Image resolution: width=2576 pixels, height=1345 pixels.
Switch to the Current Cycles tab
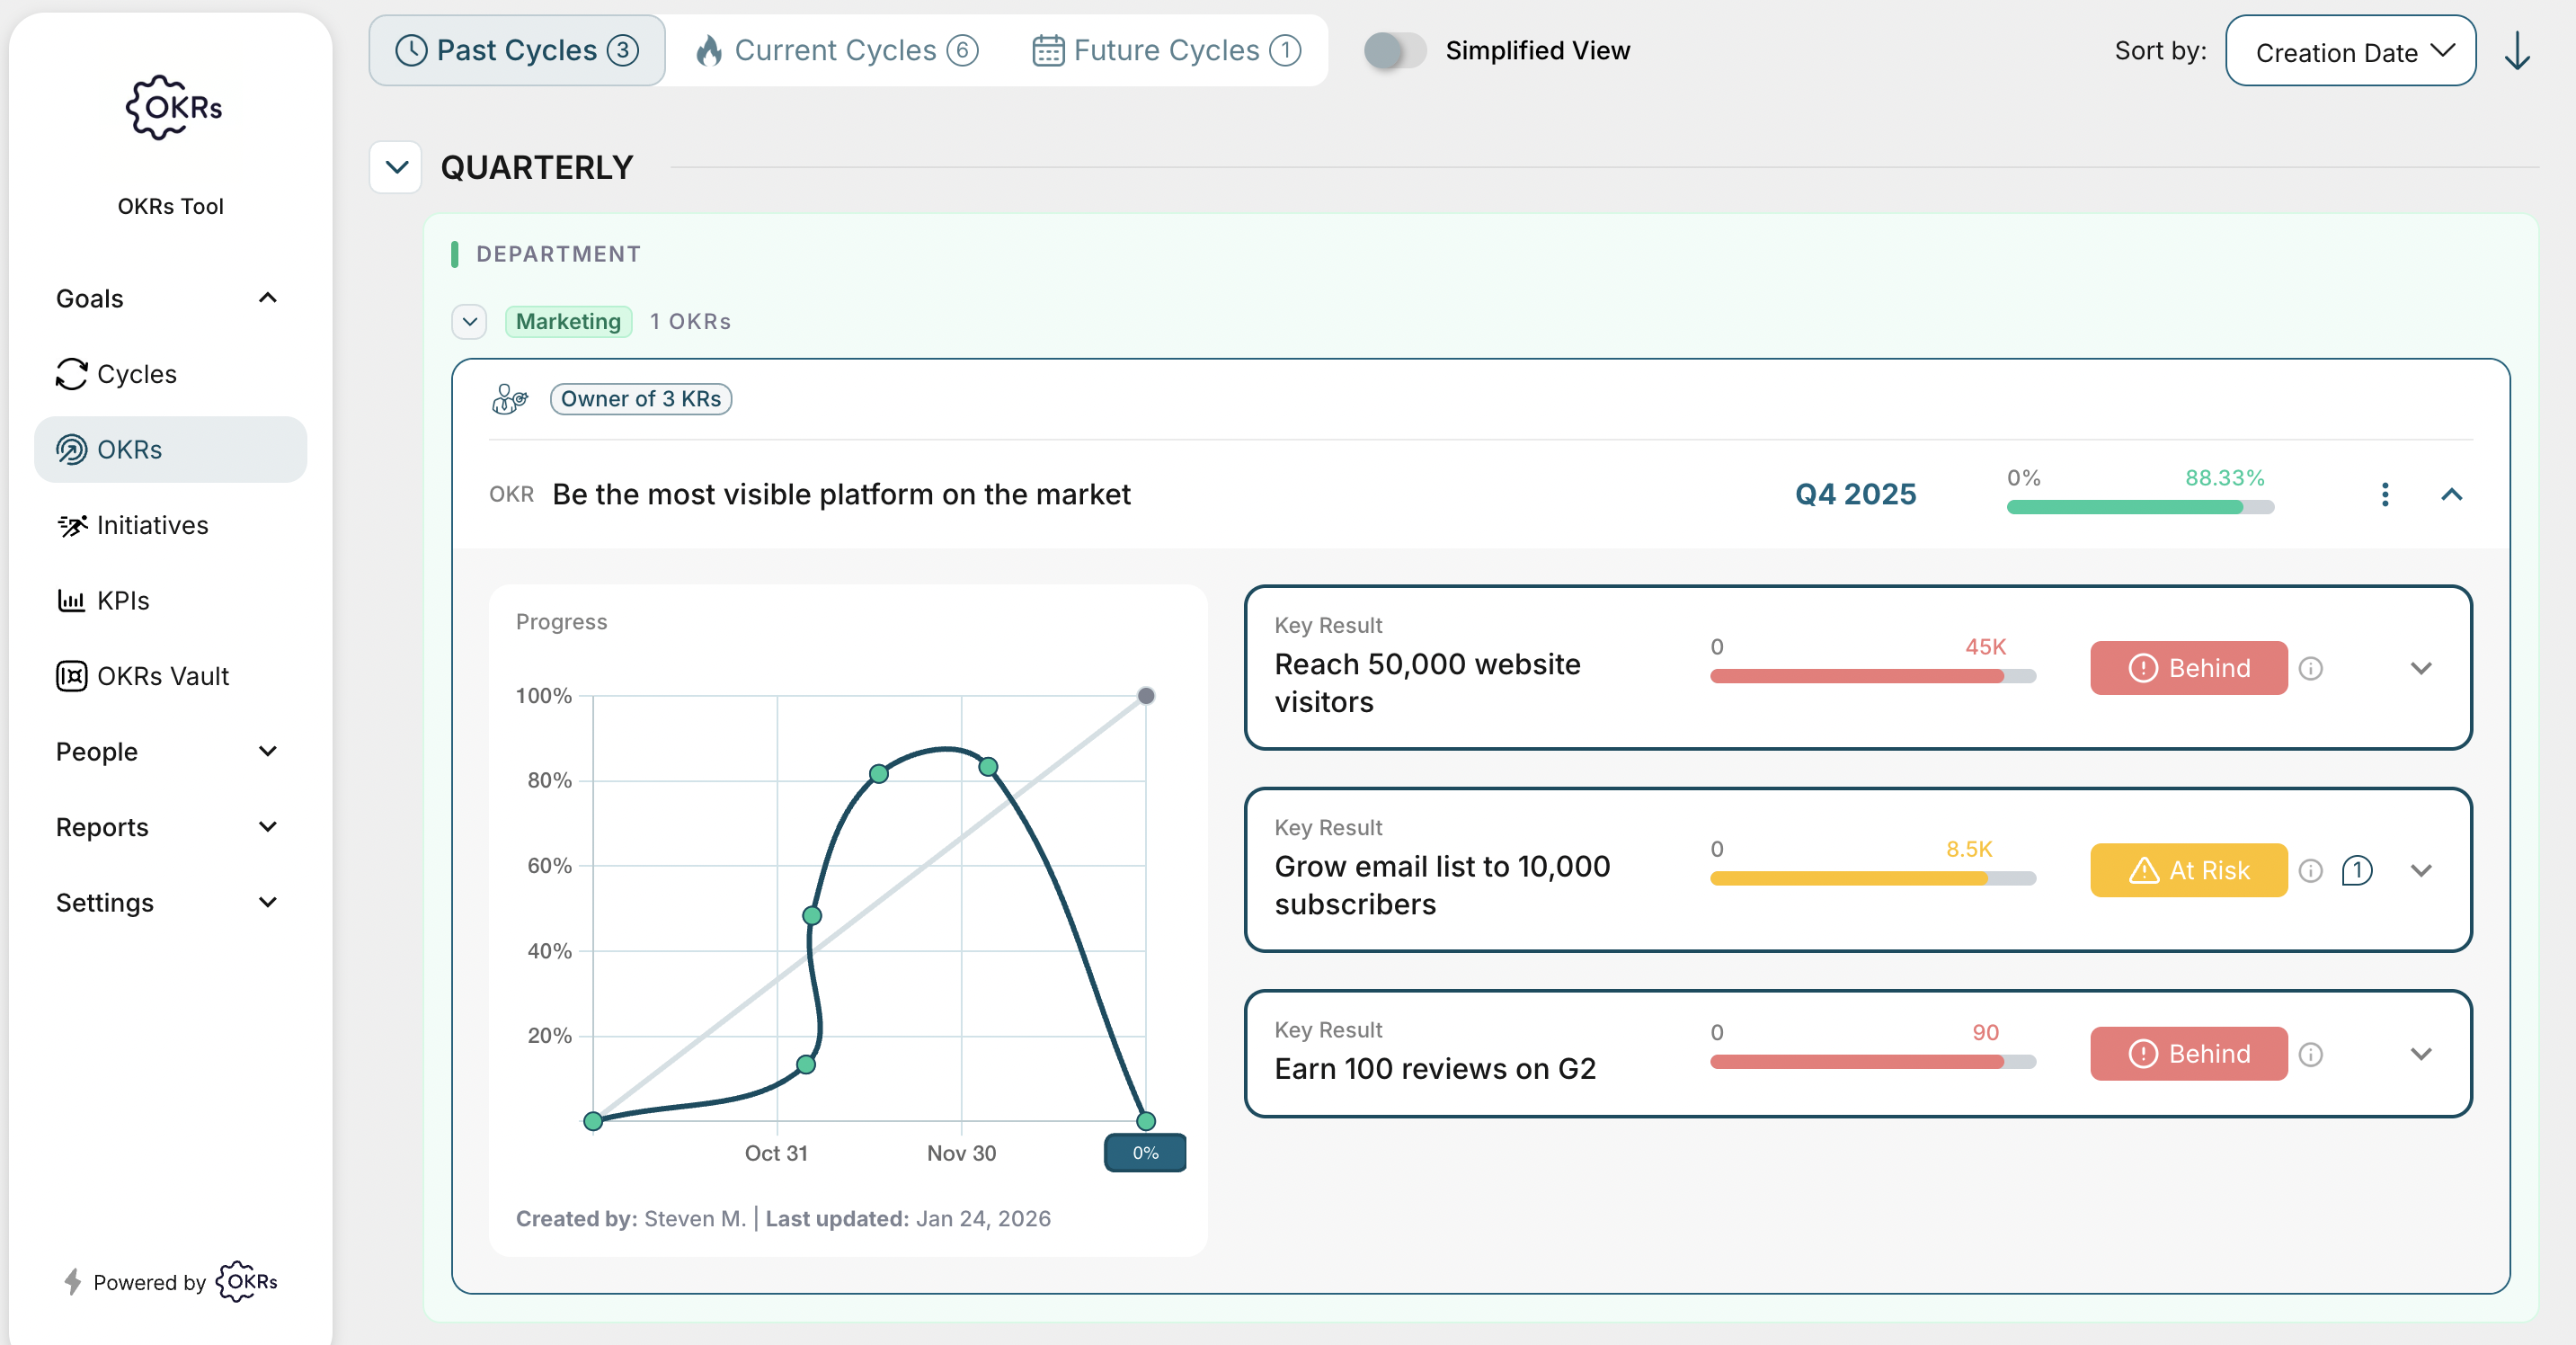tap(837, 51)
